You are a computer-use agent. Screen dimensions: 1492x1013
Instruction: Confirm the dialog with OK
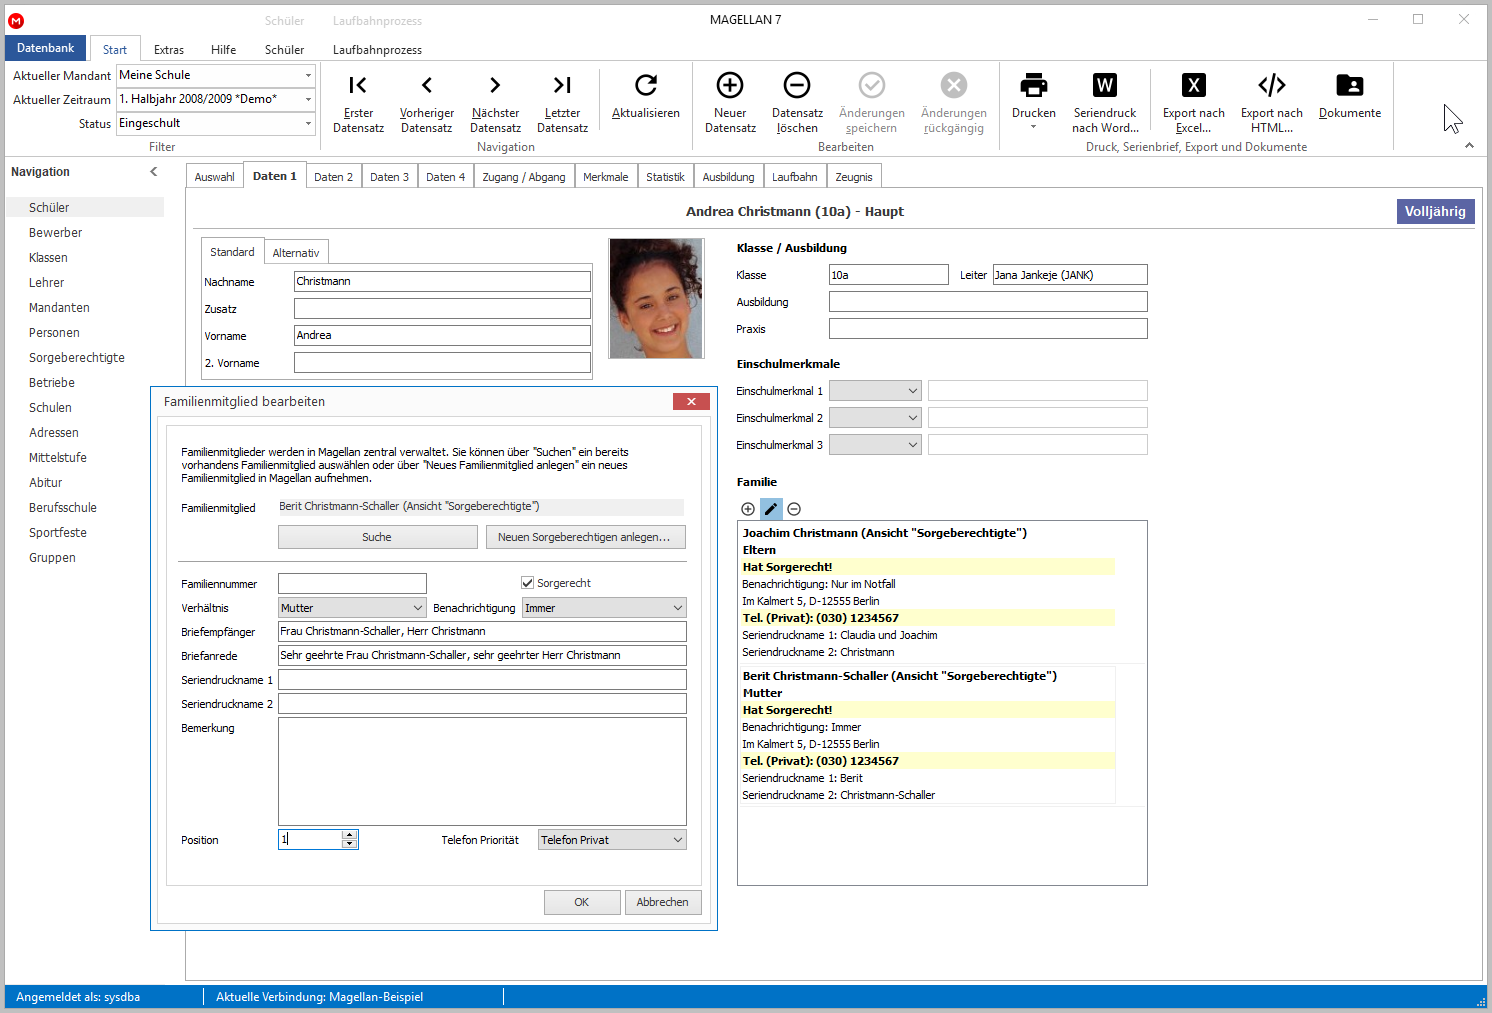tap(582, 902)
